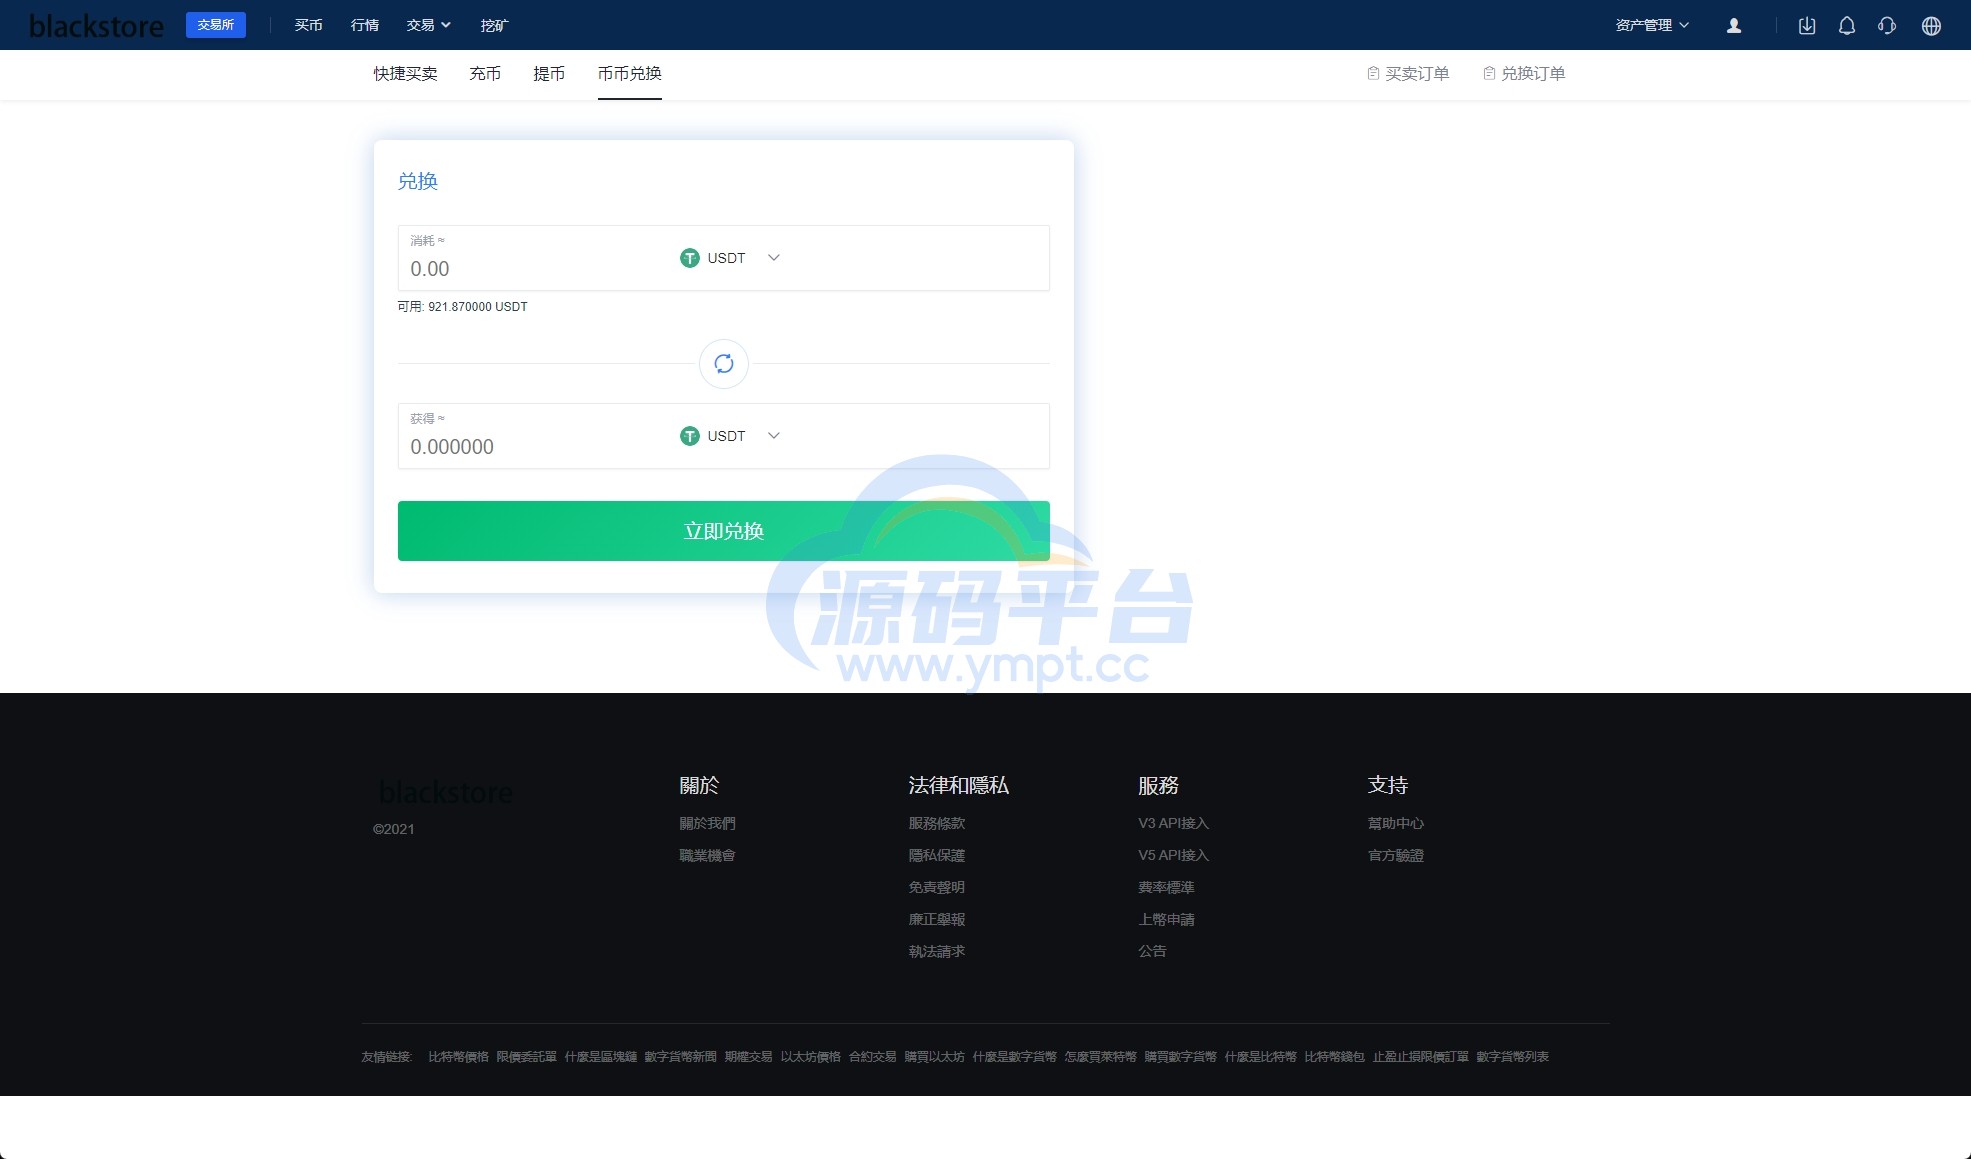This screenshot has width=1971, height=1159.
Task: Open 行情 in the top navigation
Action: 365,25
